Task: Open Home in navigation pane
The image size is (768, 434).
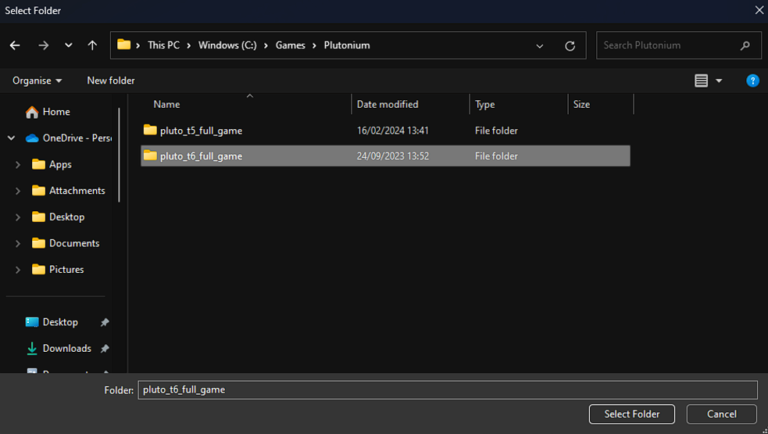Action: [48, 112]
